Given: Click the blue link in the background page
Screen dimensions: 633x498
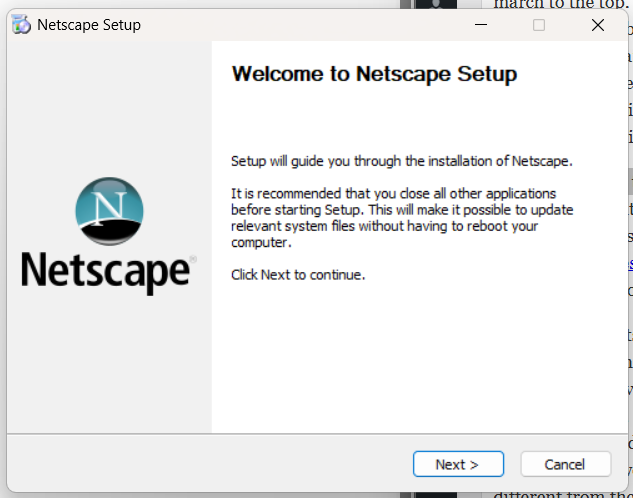Looking at the screenshot, I should coord(629,264).
